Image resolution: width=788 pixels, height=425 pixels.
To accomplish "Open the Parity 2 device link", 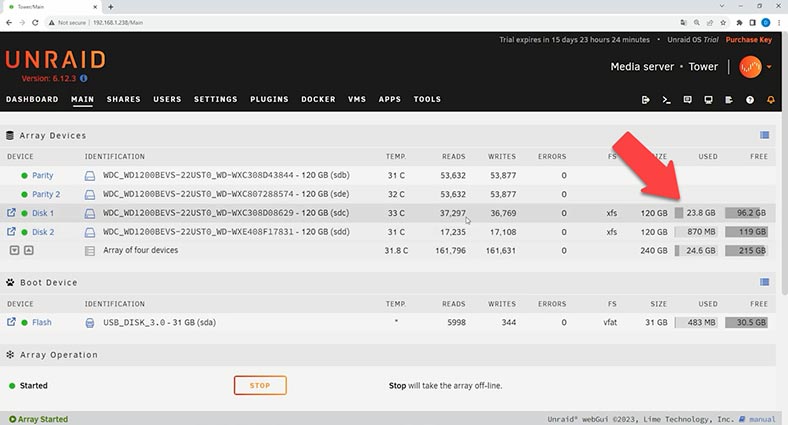I will pos(46,194).
